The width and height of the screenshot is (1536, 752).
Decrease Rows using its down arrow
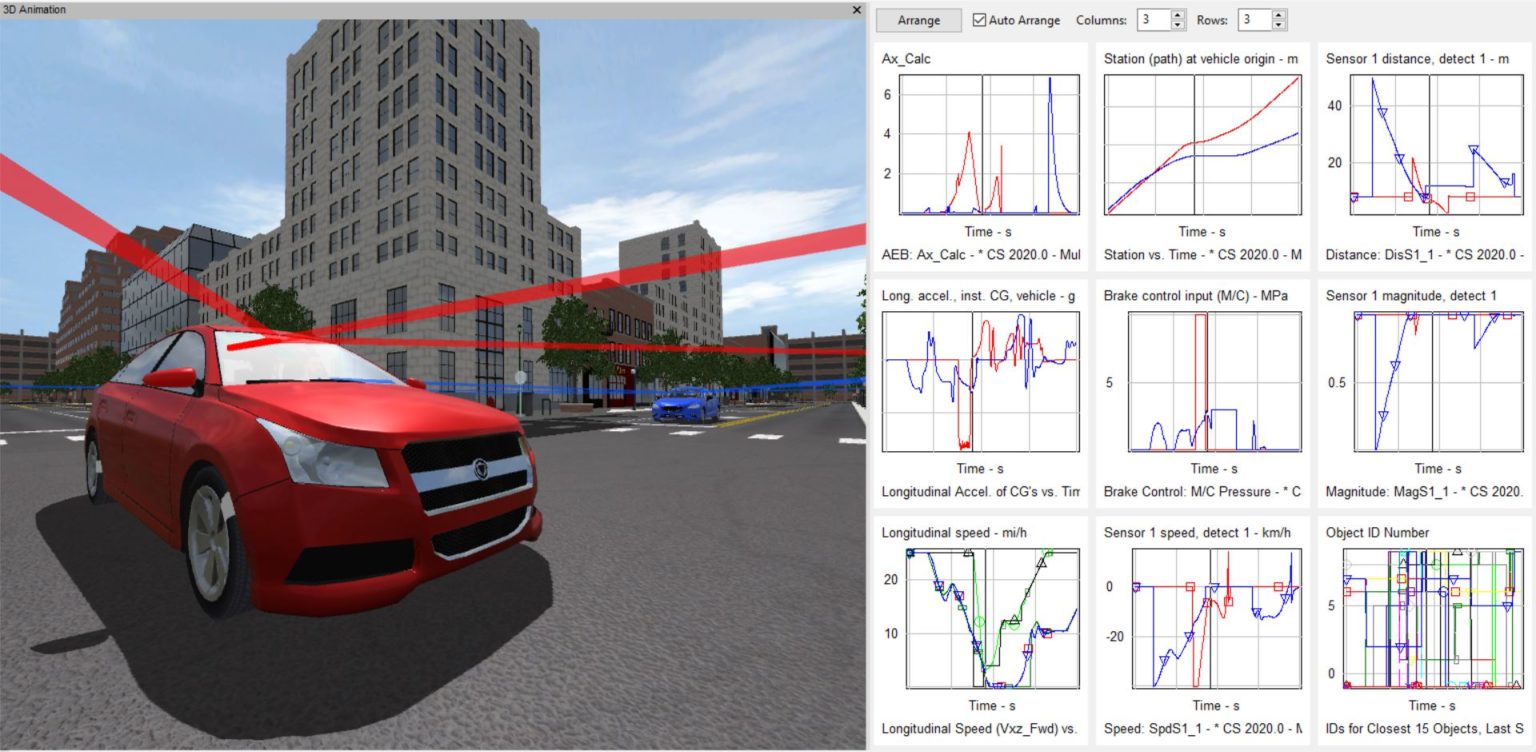coord(1280,25)
